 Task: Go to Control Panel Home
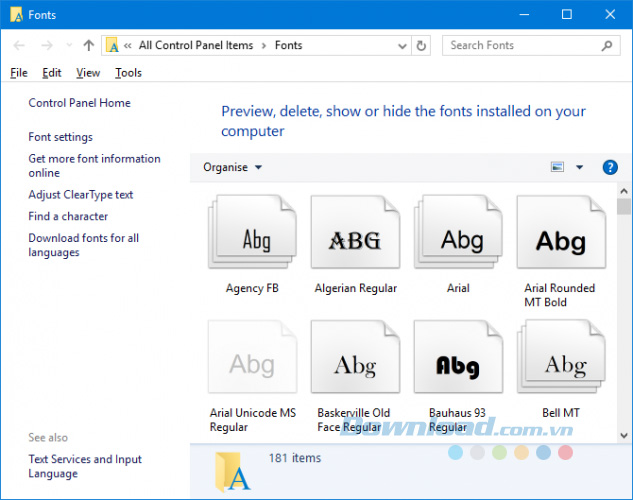(80, 103)
